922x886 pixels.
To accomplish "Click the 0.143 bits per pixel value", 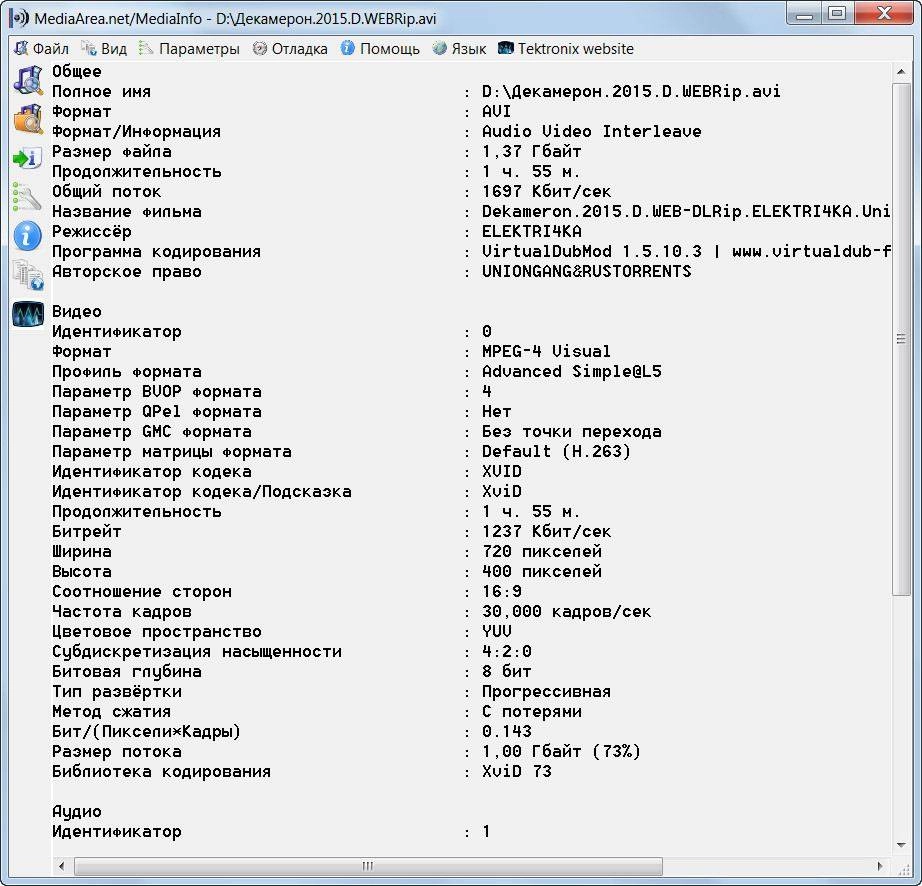I will 507,731.
